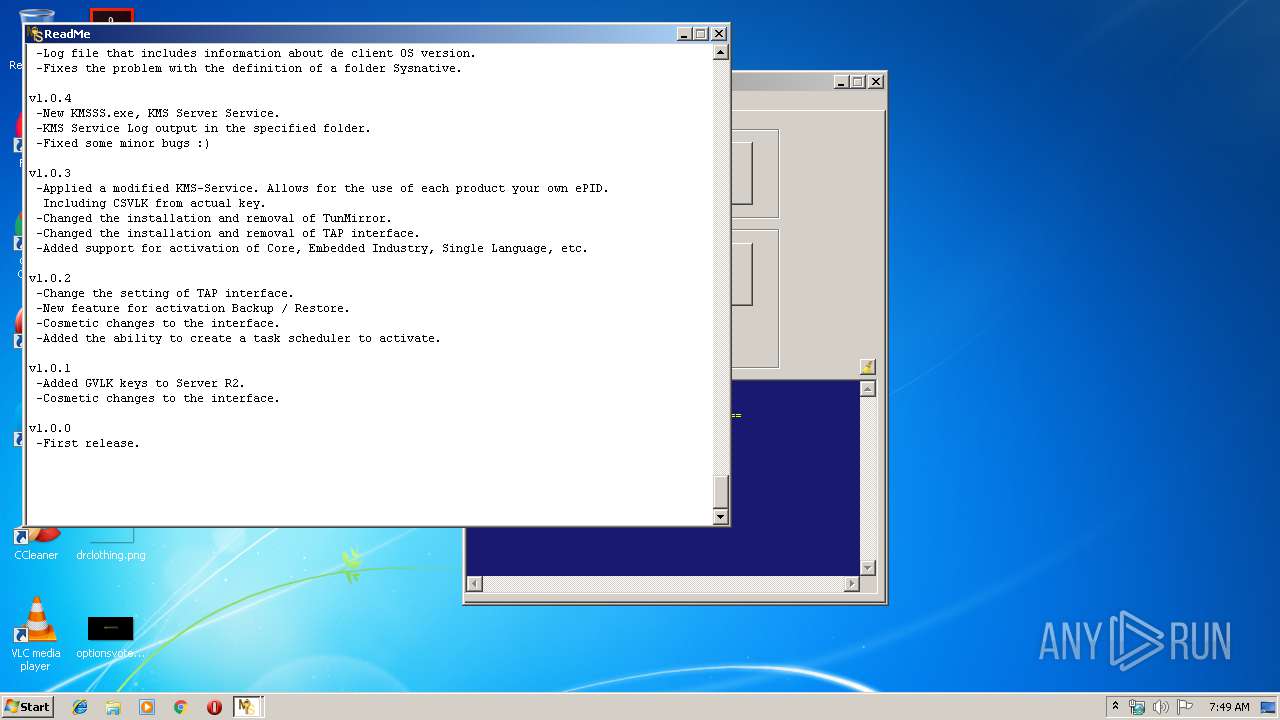Click the broom clear-log icon in background window
Screen dimensions: 1280x720
867,367
